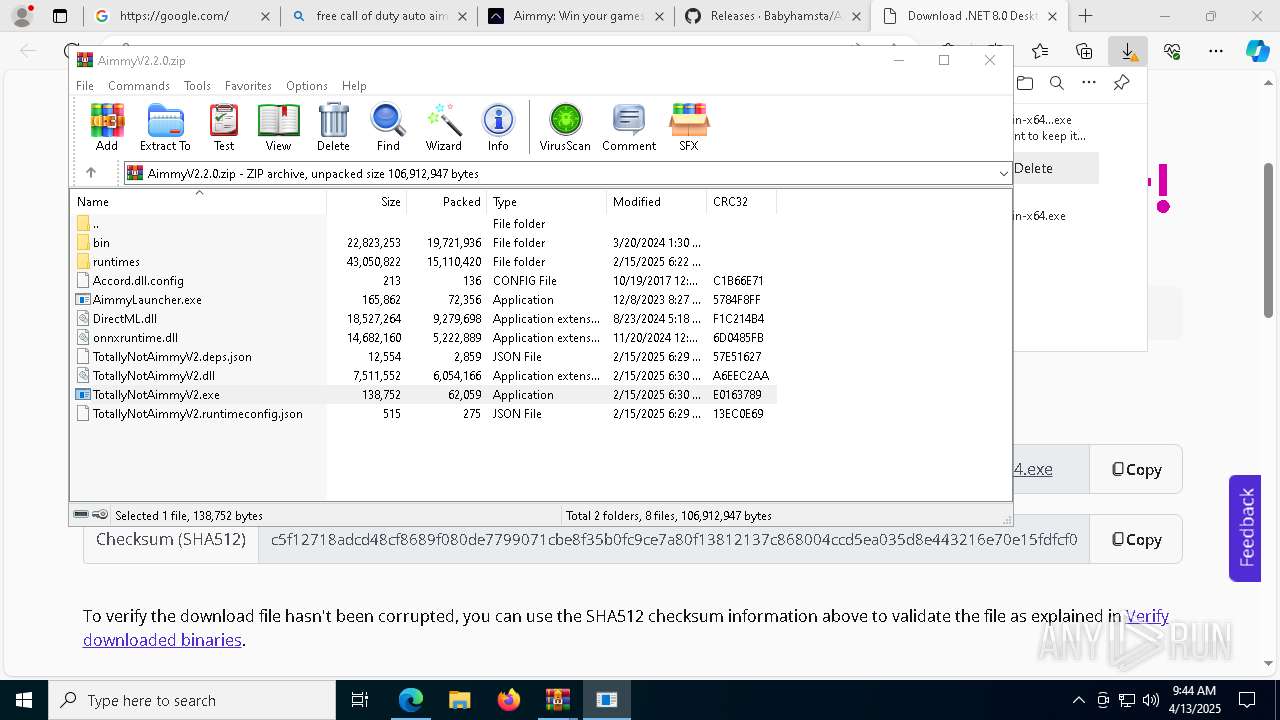Switch to the google.com browser tab
The width and height of the screenshot is (1280, 720).
pos(180,16)
